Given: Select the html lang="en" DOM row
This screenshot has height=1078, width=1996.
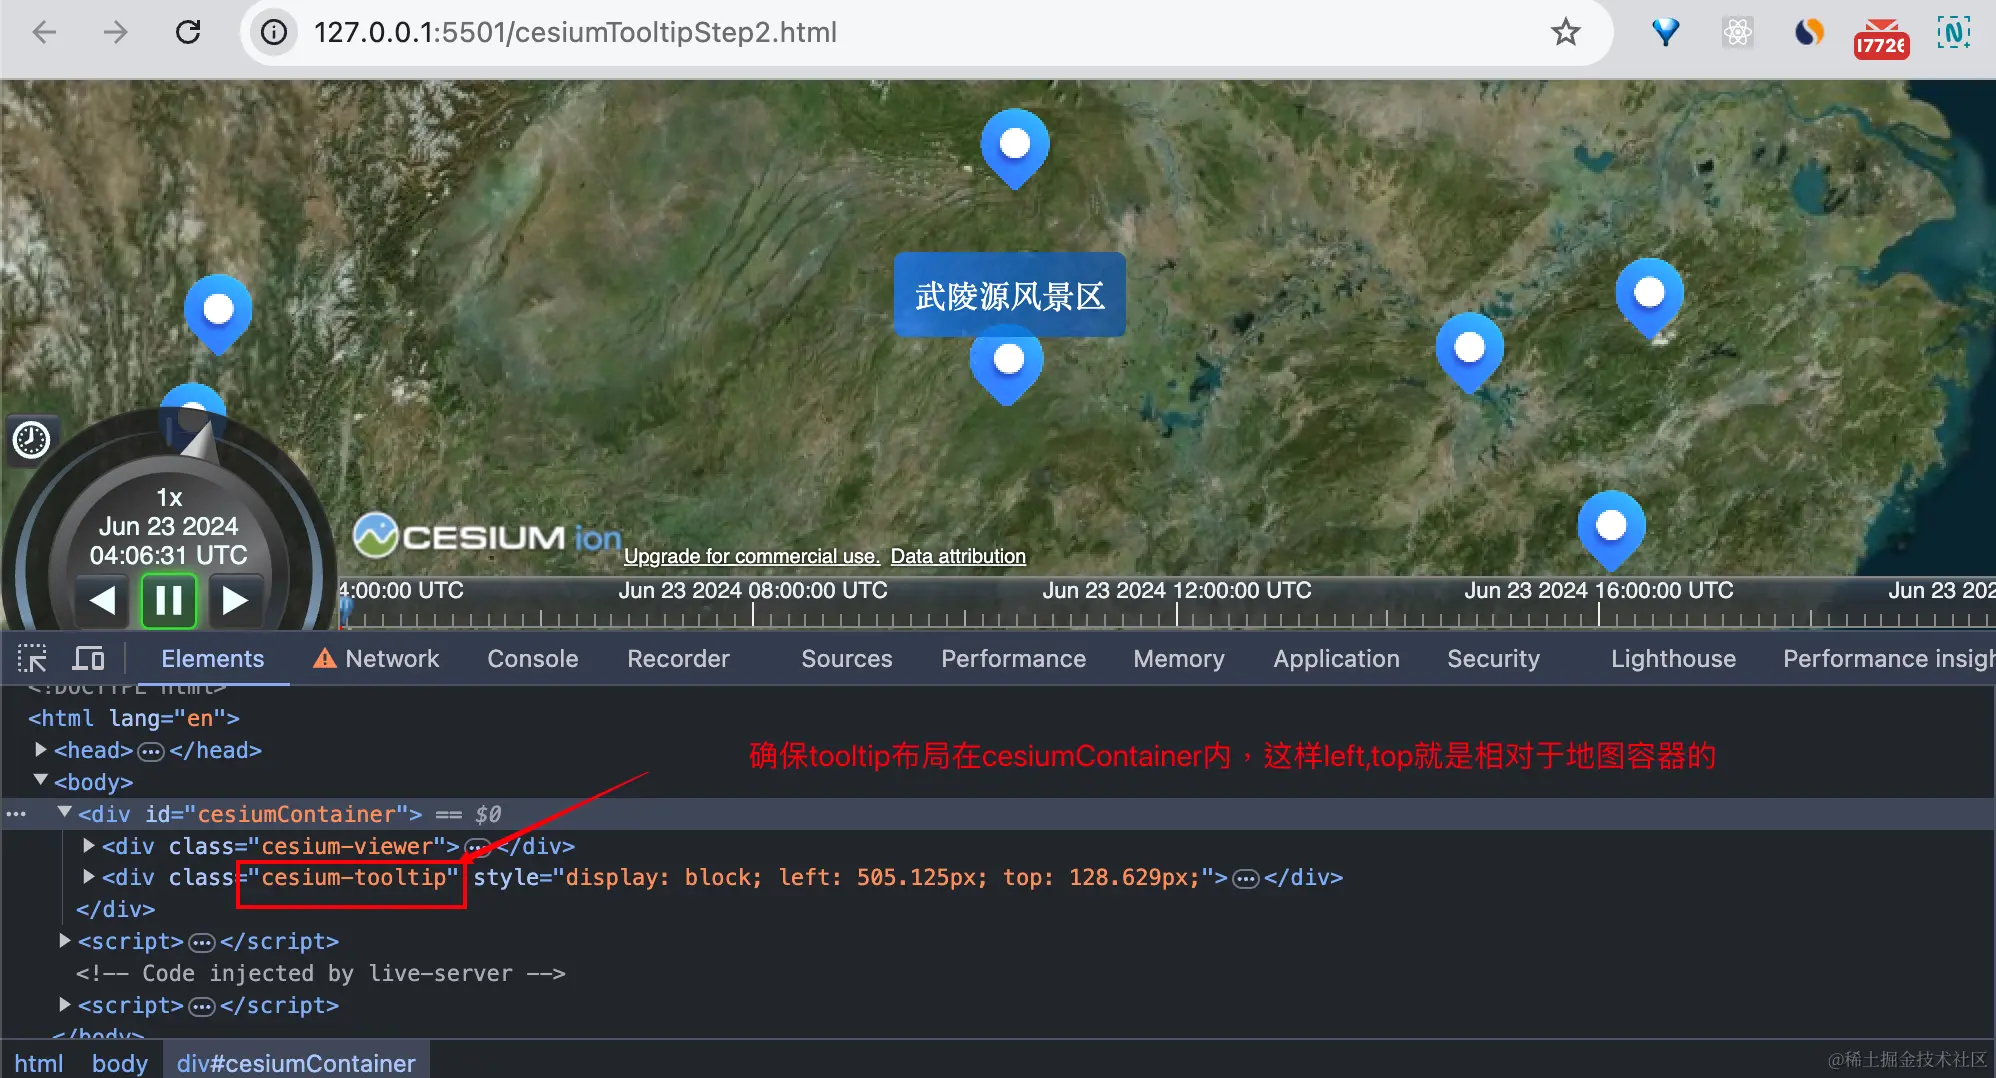Looking at the screenshot, I should [x=134, y=718].
